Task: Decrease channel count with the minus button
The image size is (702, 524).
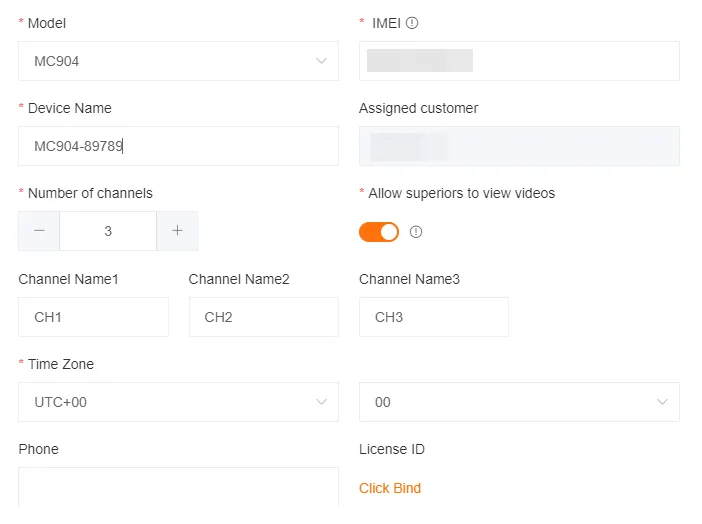Action: click(39, 231)
